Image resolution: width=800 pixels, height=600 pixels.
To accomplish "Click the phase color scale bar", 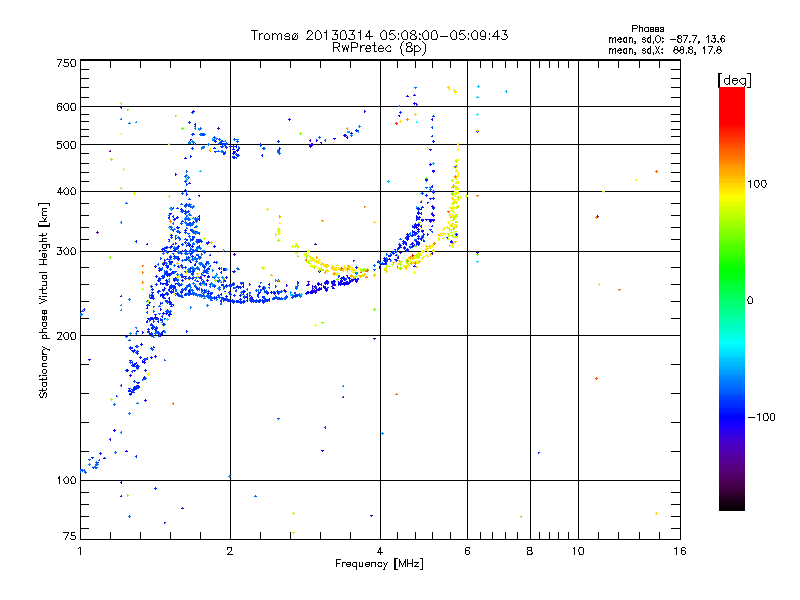I will pos(732,298).
